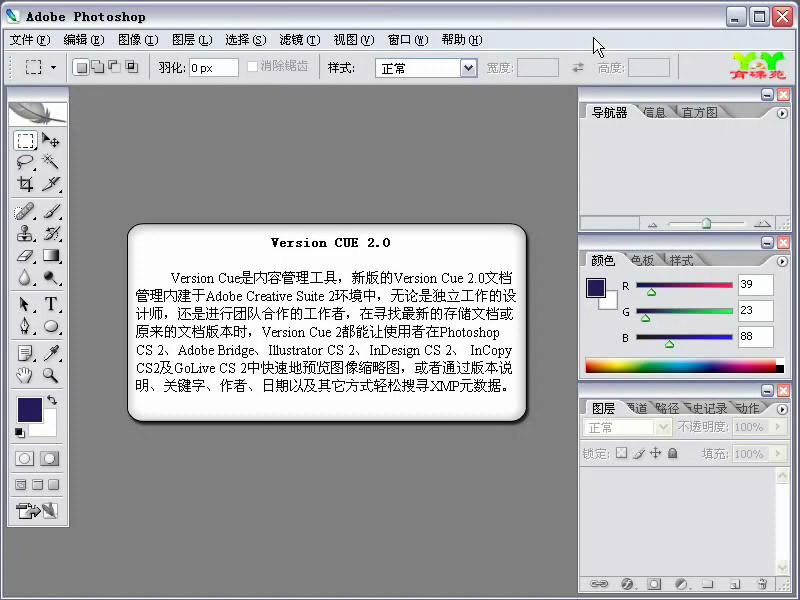
Task: Open the Layers panel options menu
Action: (782, 409)
